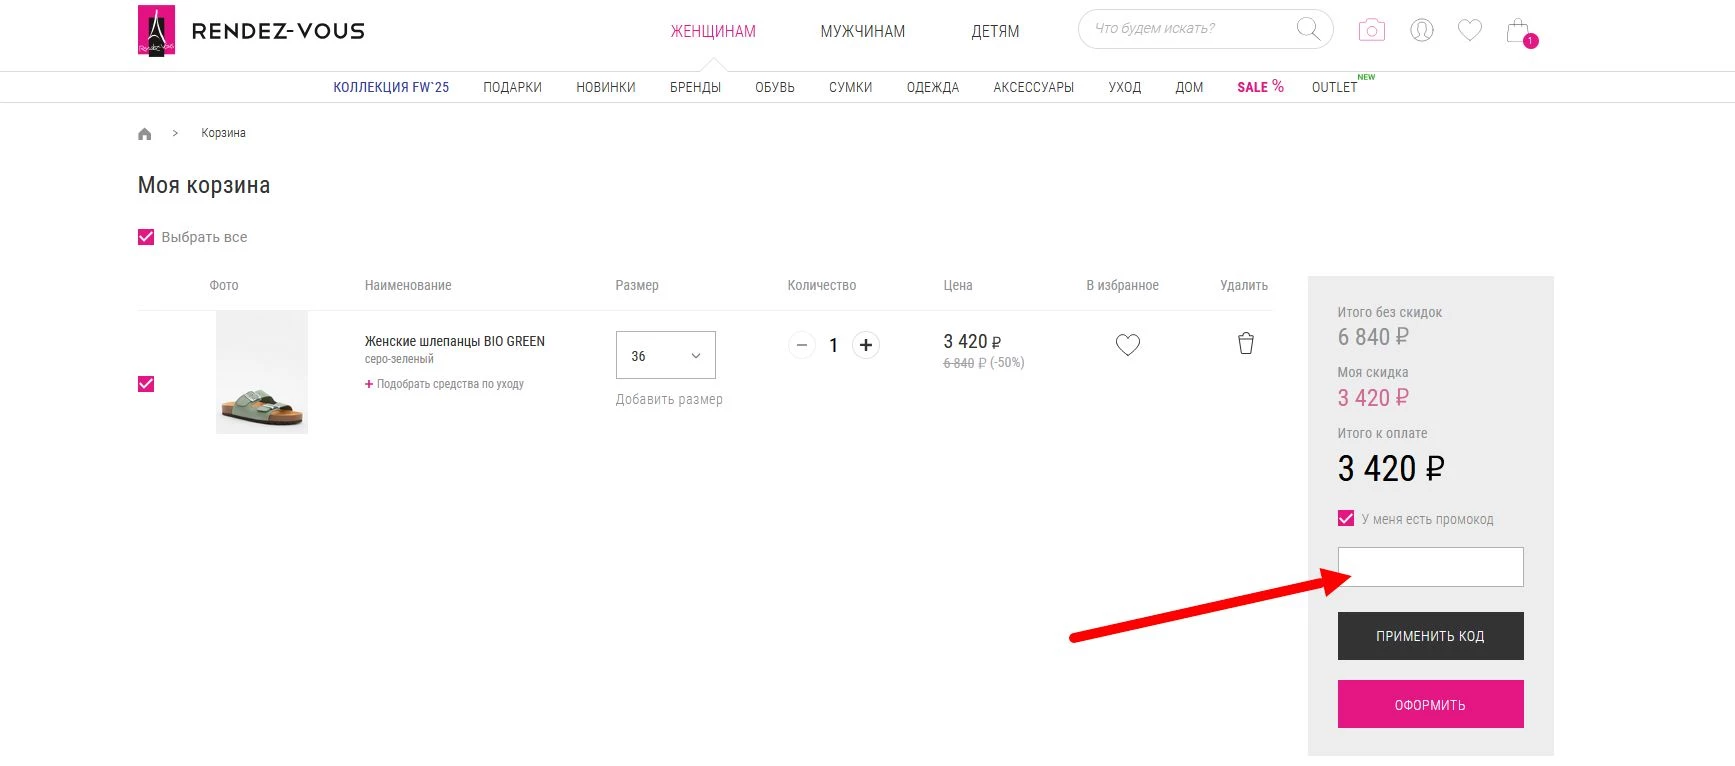Open the size 36 dropdown
1735x766 pixels.
[x=665, y=355]
